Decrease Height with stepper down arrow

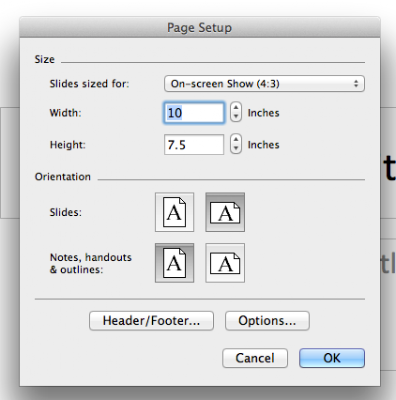236,149
